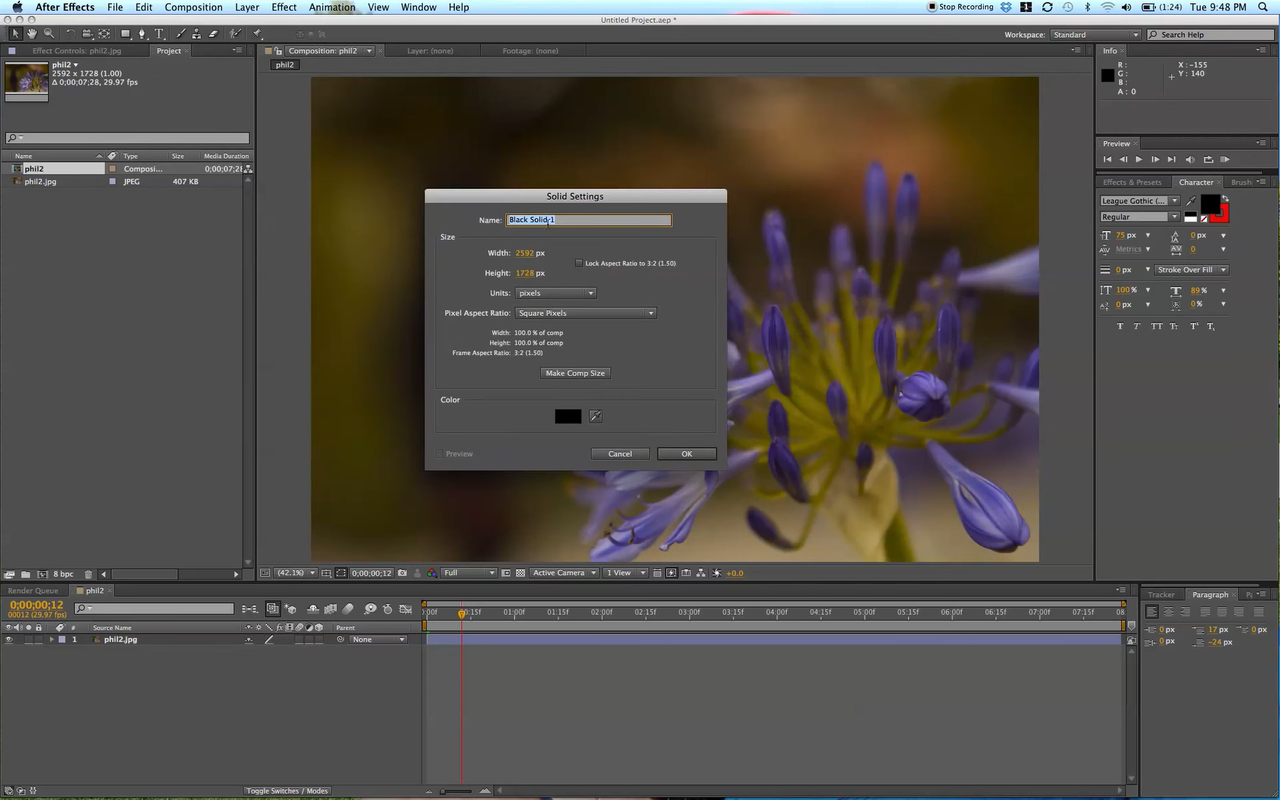Open the Pixel Aspect Ratio dropdown
The height and width of the screenshot is (800, 1280).
coord(586,312)
